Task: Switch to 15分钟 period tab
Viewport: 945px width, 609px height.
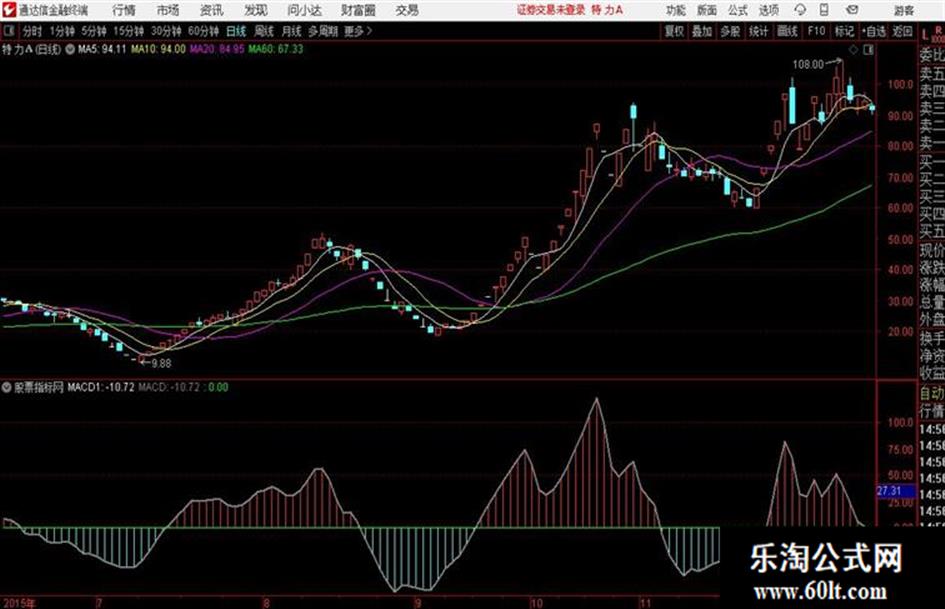Action: pos(128,31)
